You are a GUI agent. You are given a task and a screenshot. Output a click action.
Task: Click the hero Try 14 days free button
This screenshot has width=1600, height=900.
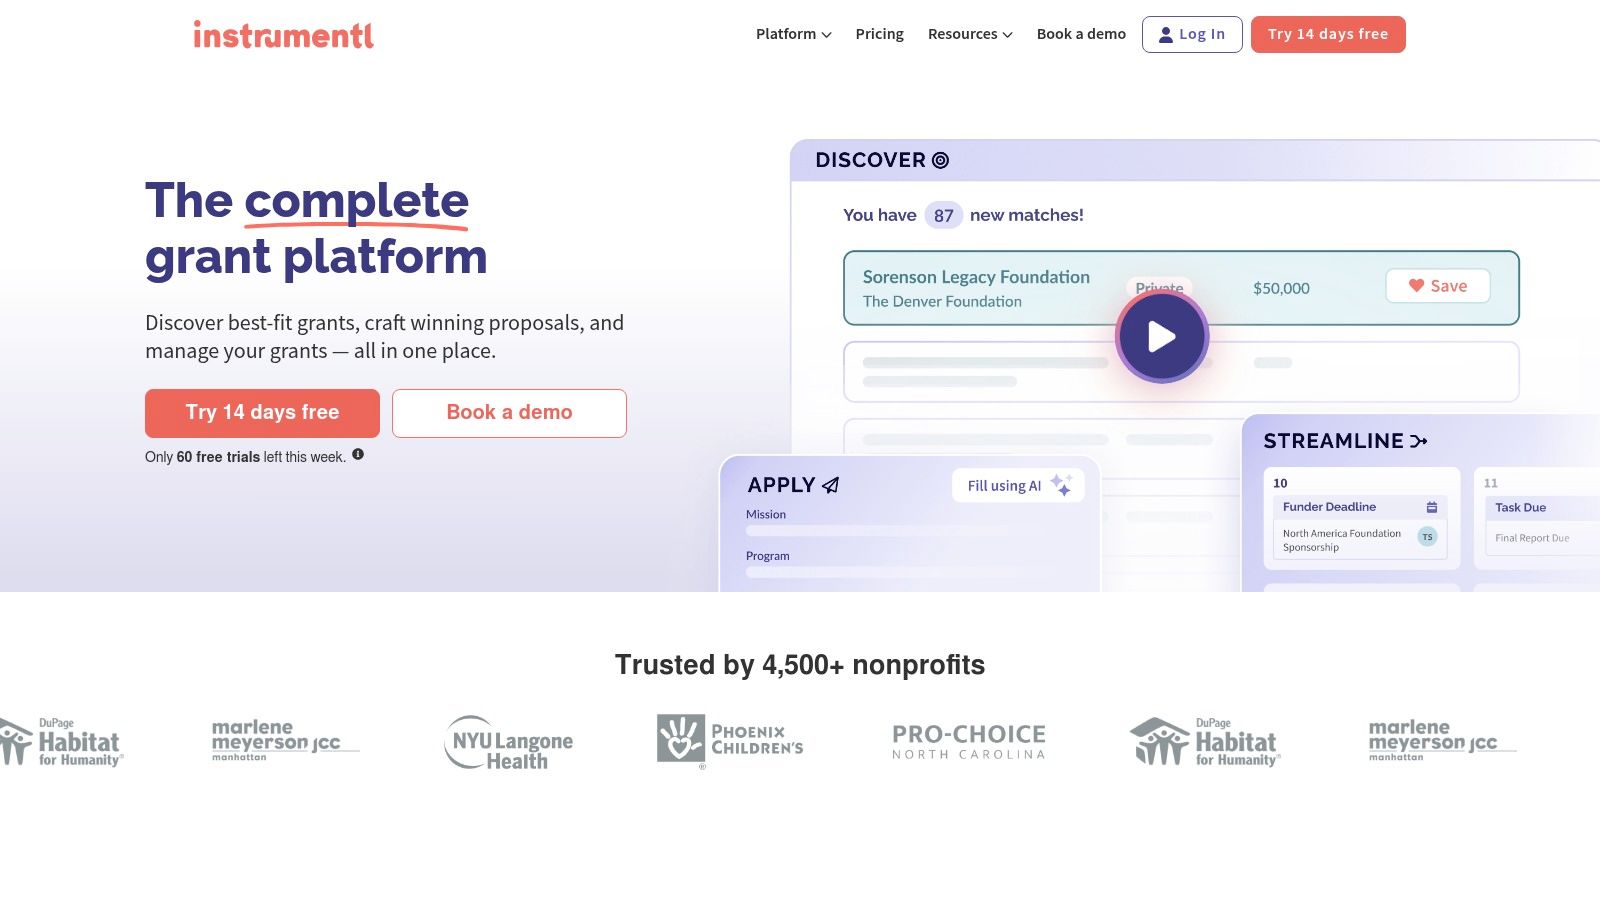(262, 413)
